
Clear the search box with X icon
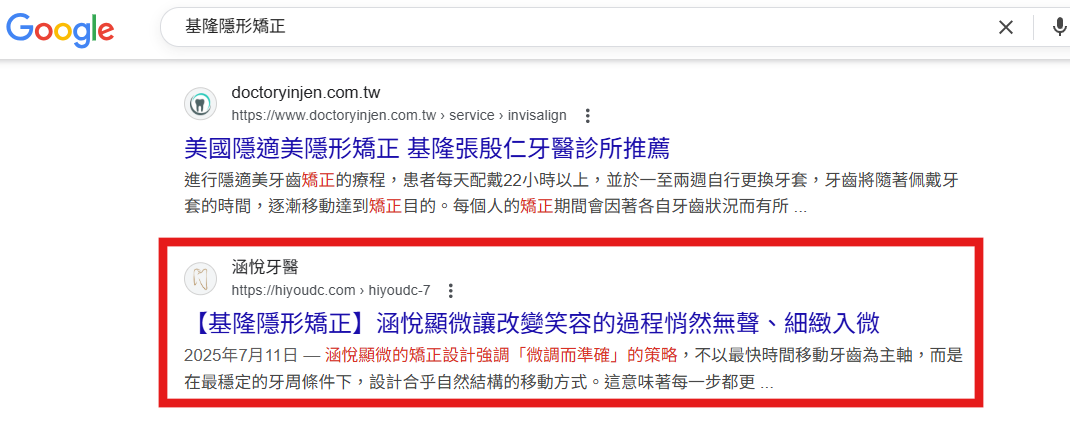tap(1006, 27)
